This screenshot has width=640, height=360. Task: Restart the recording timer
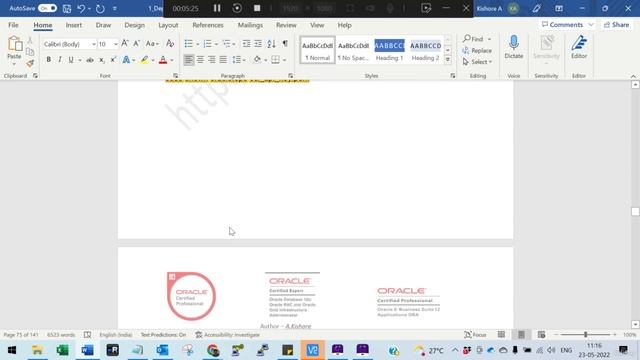(237, 8)
